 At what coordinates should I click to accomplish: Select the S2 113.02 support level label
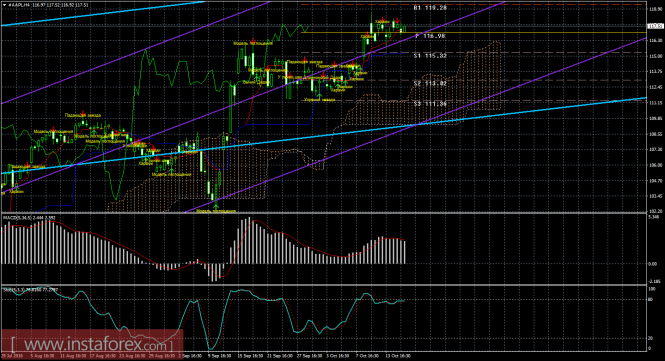click(430, 84)
